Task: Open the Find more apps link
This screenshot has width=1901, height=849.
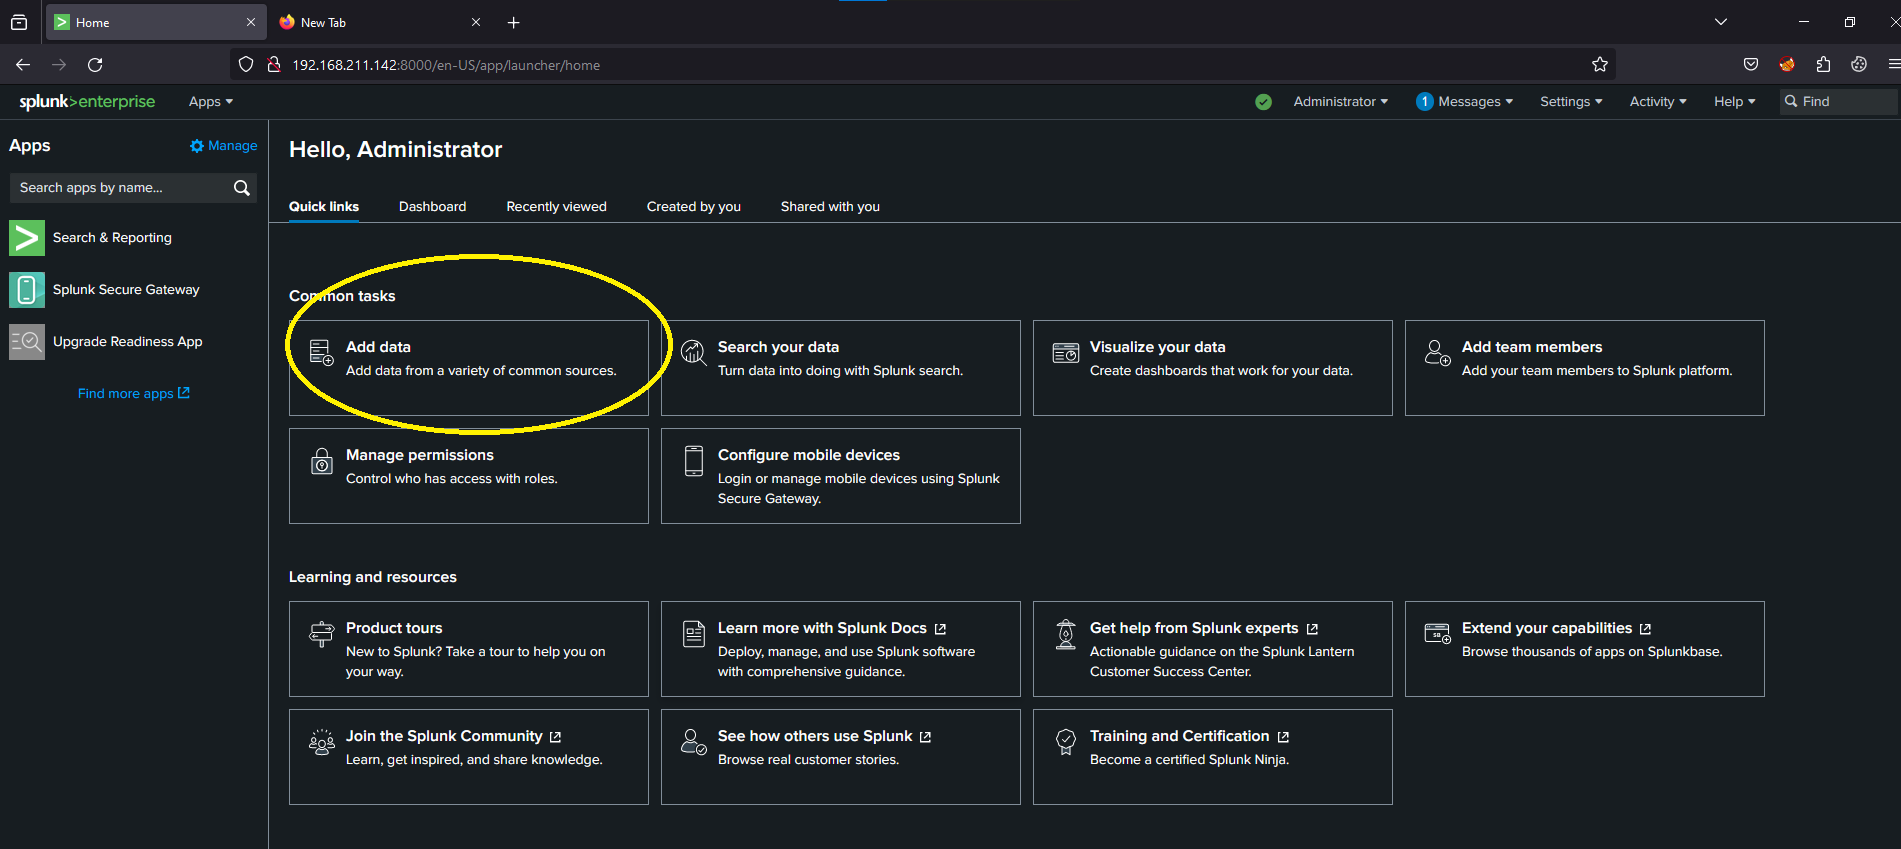Action: (134, 394)
